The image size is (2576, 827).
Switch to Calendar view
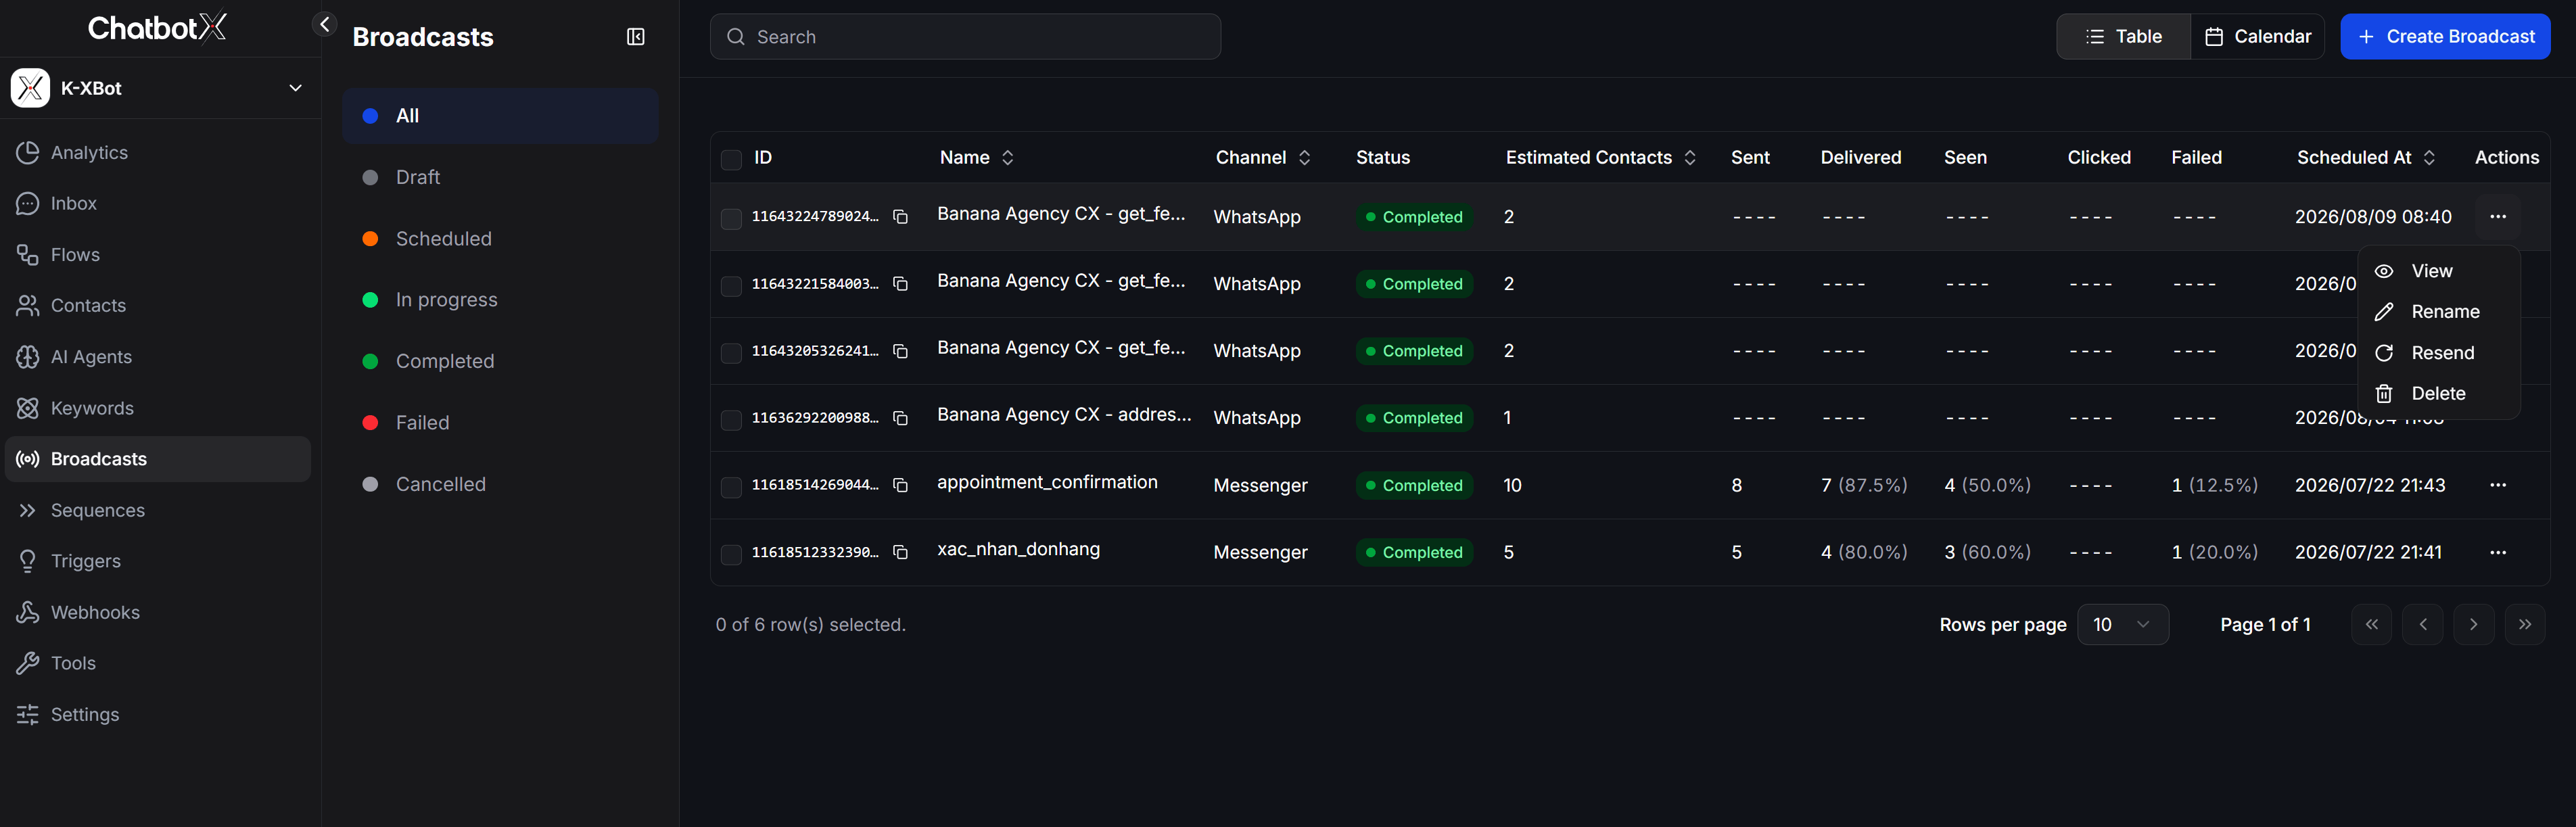2257,36
